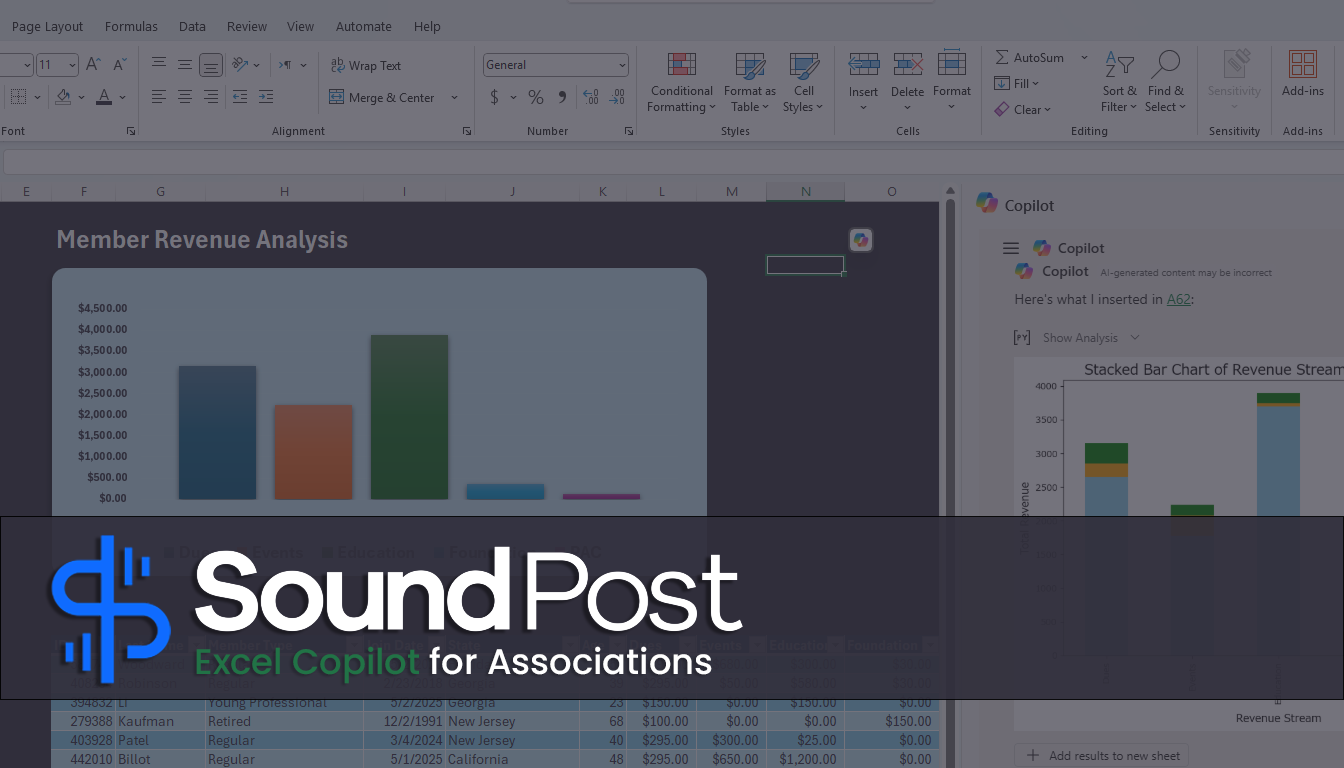This screenshot has height=768, width=1344.
Task: Apply the font color A
Action: [x=104, y=97]
